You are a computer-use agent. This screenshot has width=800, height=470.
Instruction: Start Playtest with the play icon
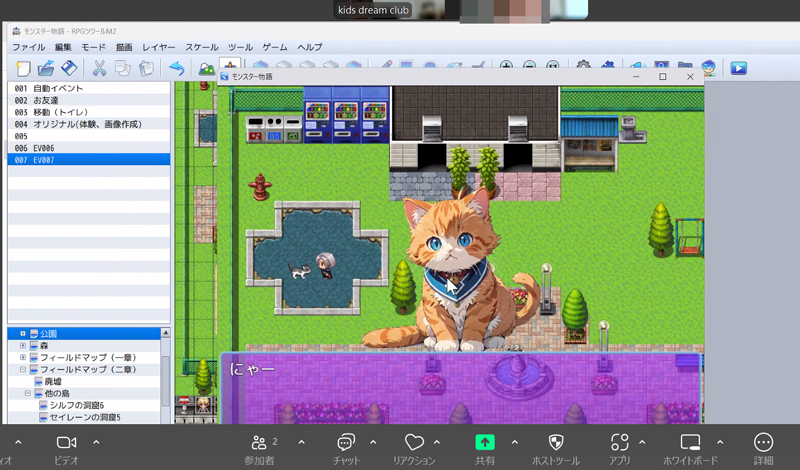click(738, 68)
